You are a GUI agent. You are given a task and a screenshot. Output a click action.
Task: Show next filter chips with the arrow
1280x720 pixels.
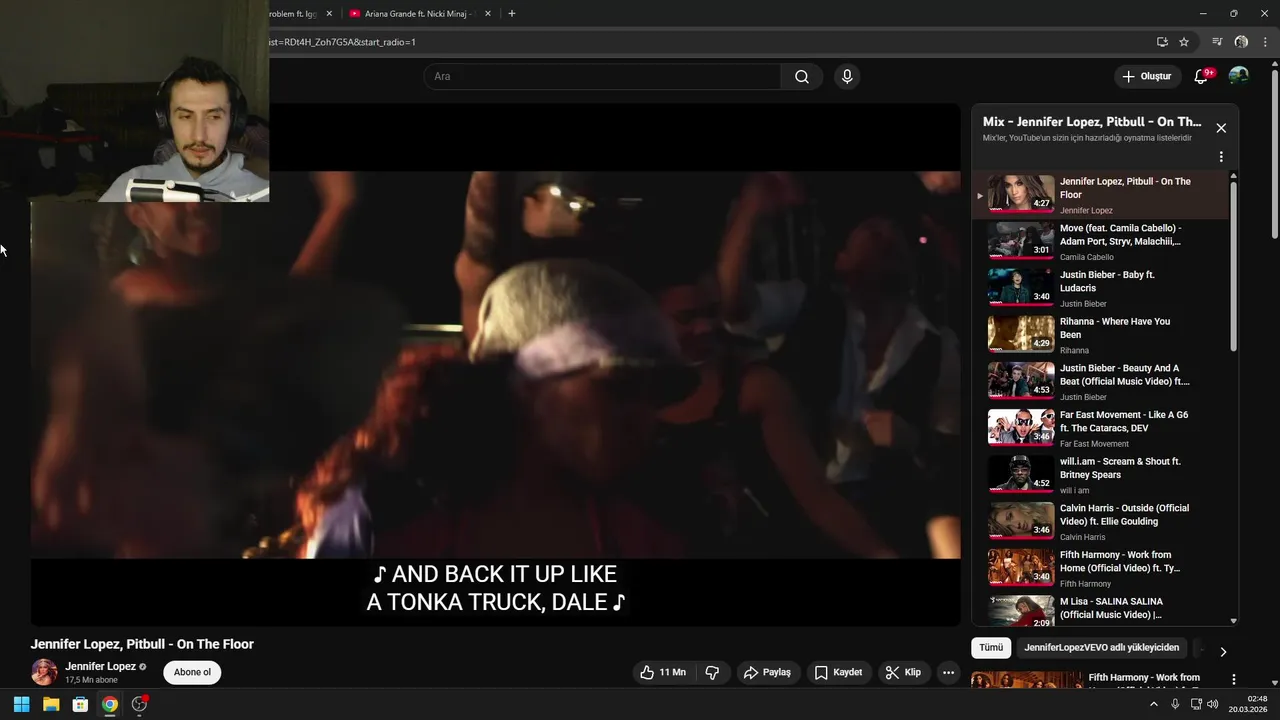(x=1223, y=652)
